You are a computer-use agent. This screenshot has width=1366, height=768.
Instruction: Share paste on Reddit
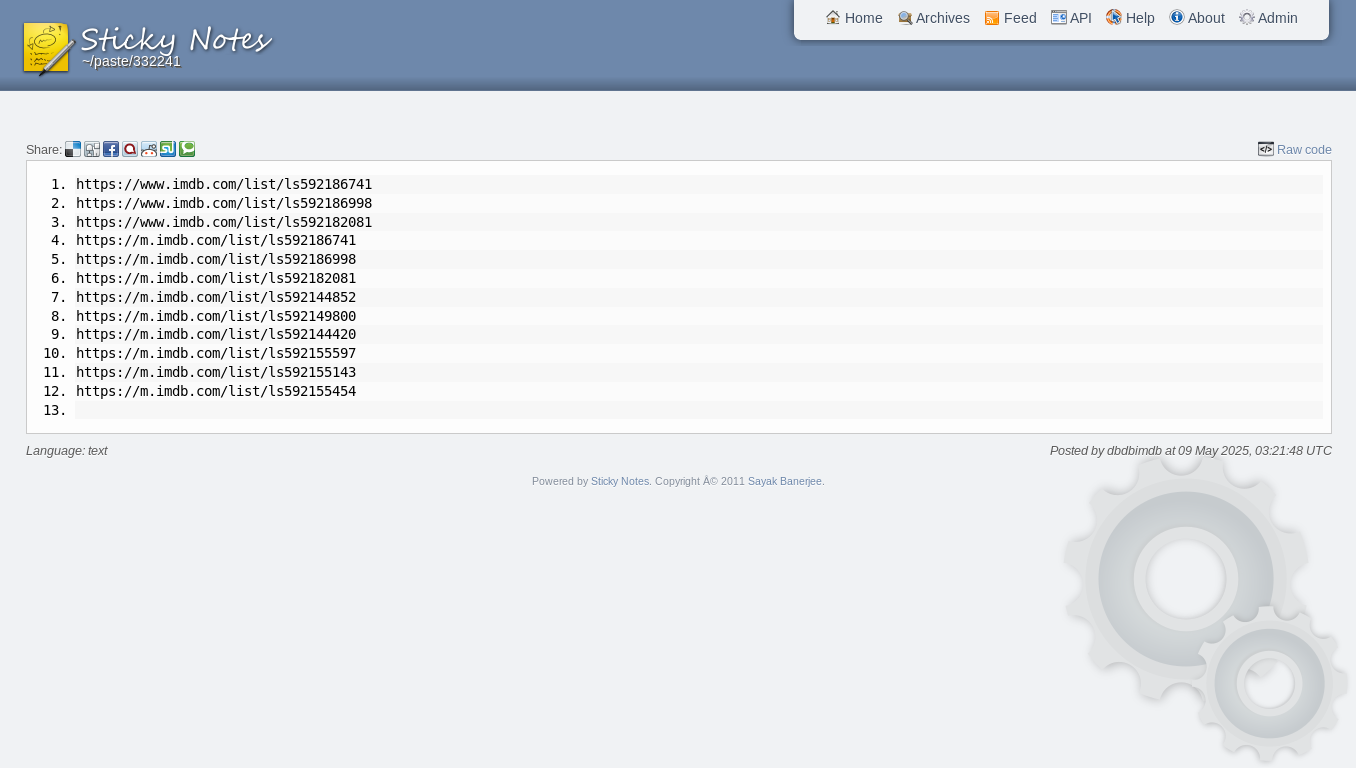point(149,149)
